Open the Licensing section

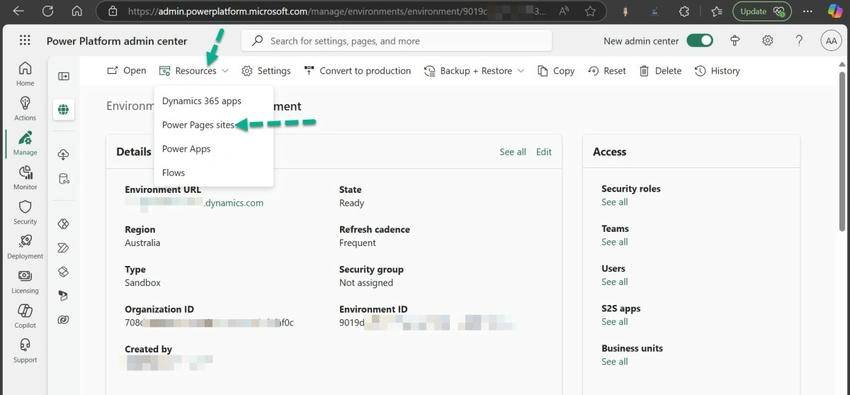(x=25, y=282)
